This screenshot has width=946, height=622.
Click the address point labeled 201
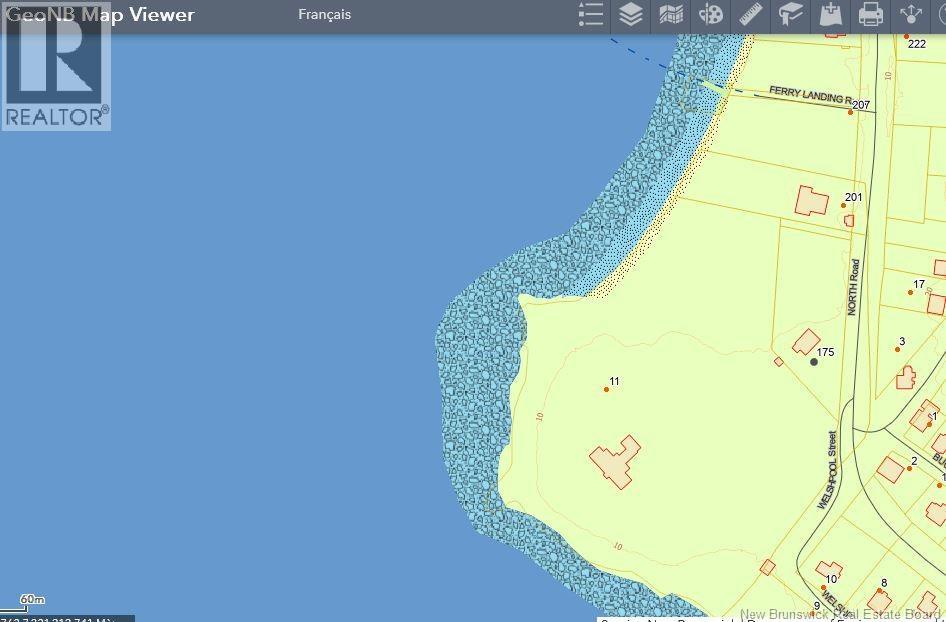(843, 206)
